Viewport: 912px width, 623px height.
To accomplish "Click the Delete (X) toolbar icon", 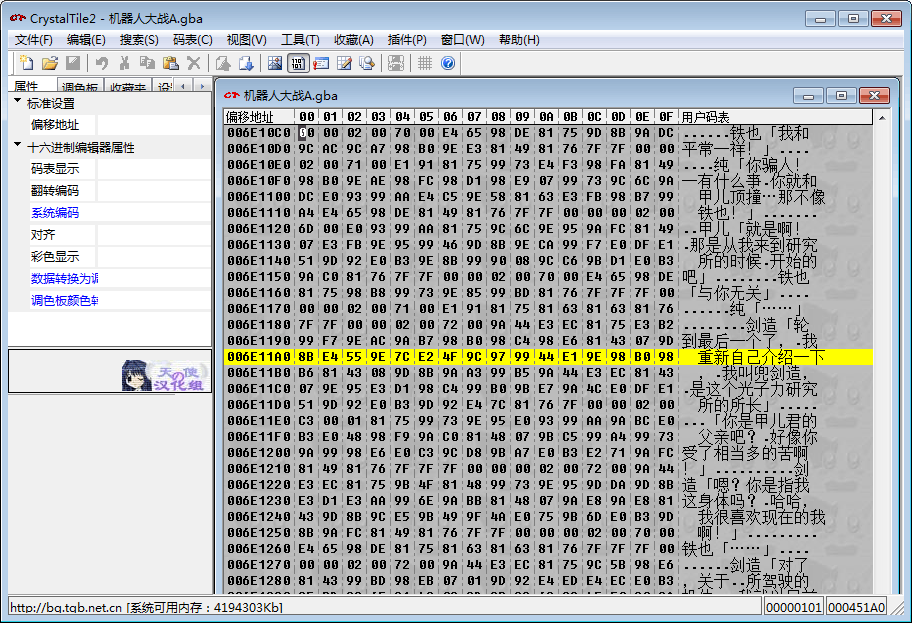I will (191, 62).
